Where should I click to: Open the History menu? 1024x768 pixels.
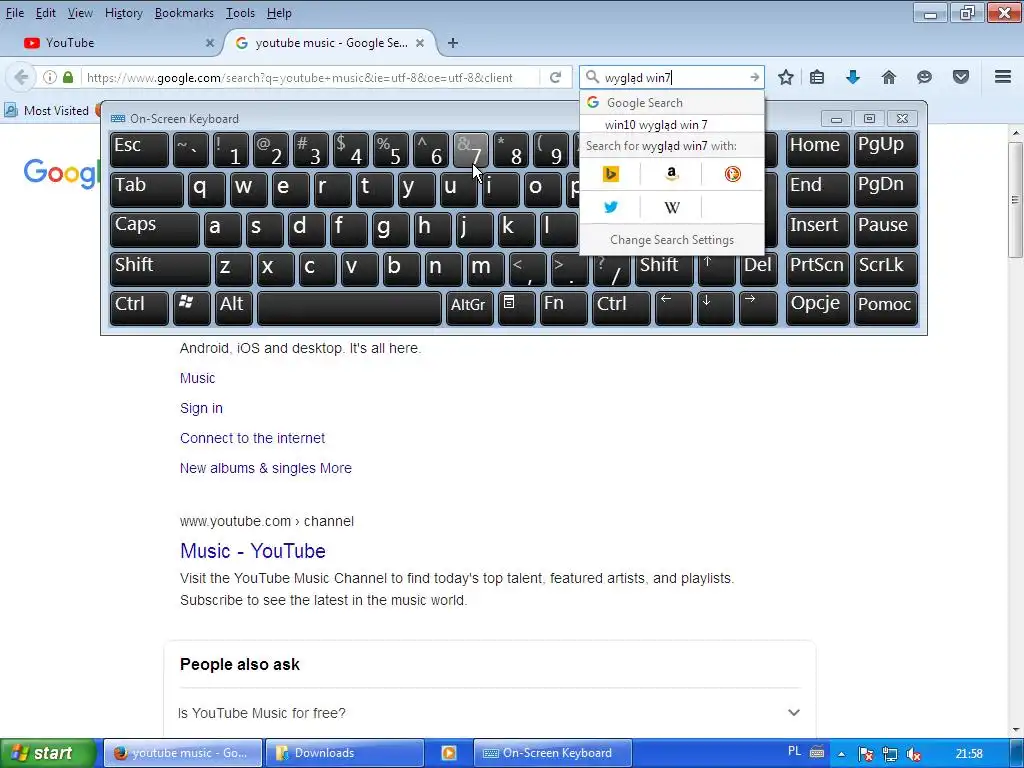(x=123, y=13)
